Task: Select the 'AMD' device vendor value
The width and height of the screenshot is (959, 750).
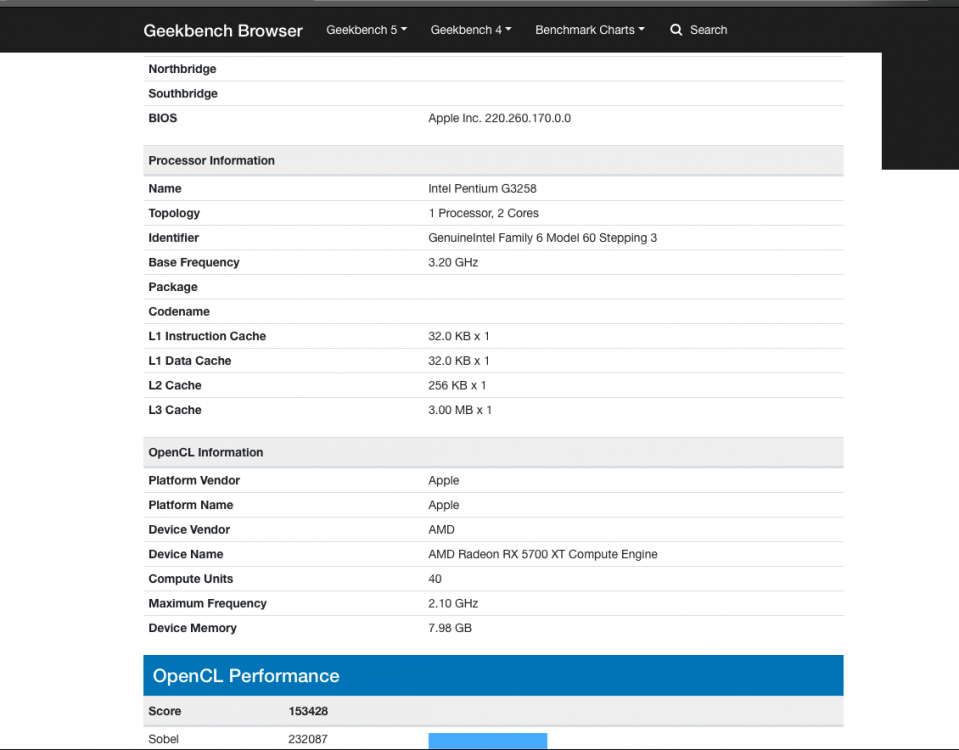Action: tap(441, 529)
